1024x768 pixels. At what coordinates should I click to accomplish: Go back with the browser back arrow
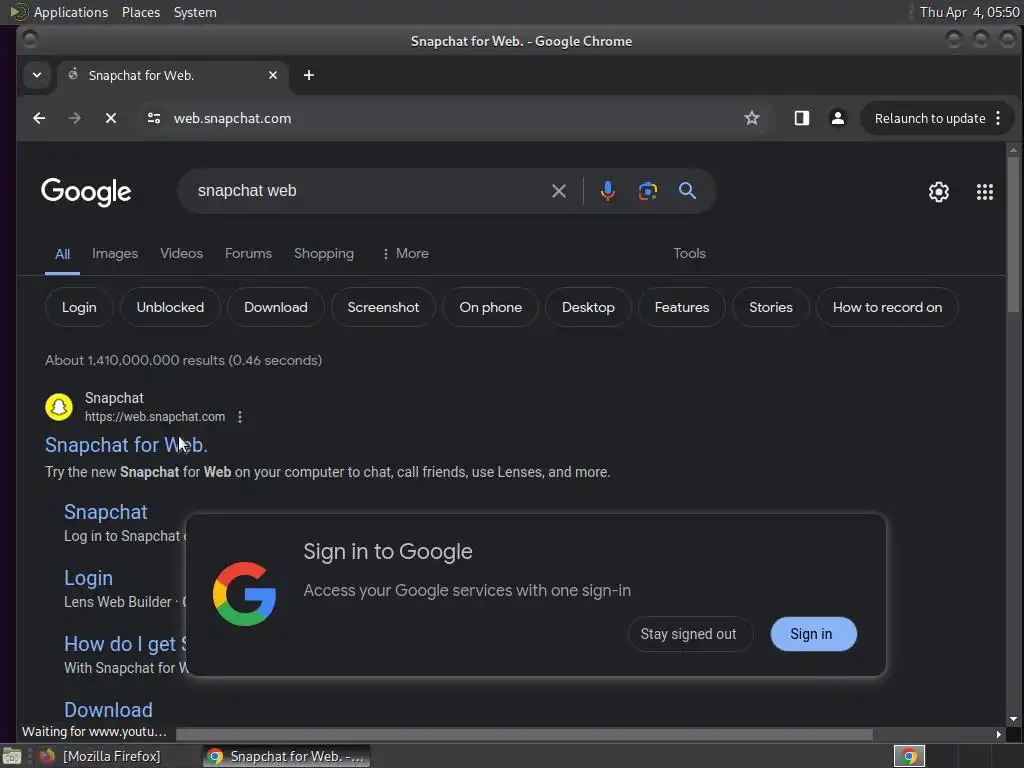[39, 118]
